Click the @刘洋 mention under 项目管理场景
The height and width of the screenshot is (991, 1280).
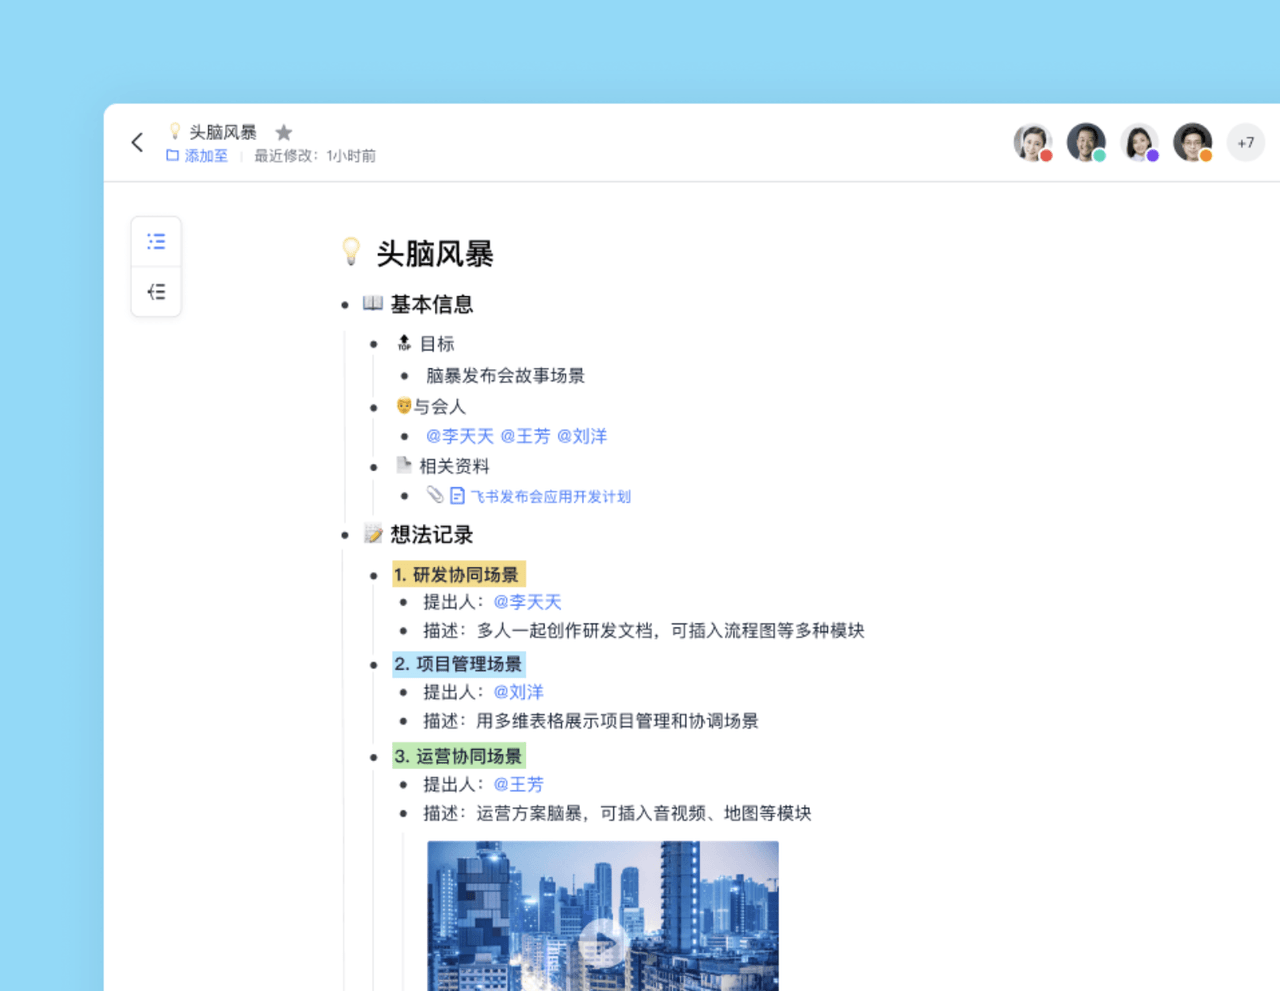(x=518, y=692)
